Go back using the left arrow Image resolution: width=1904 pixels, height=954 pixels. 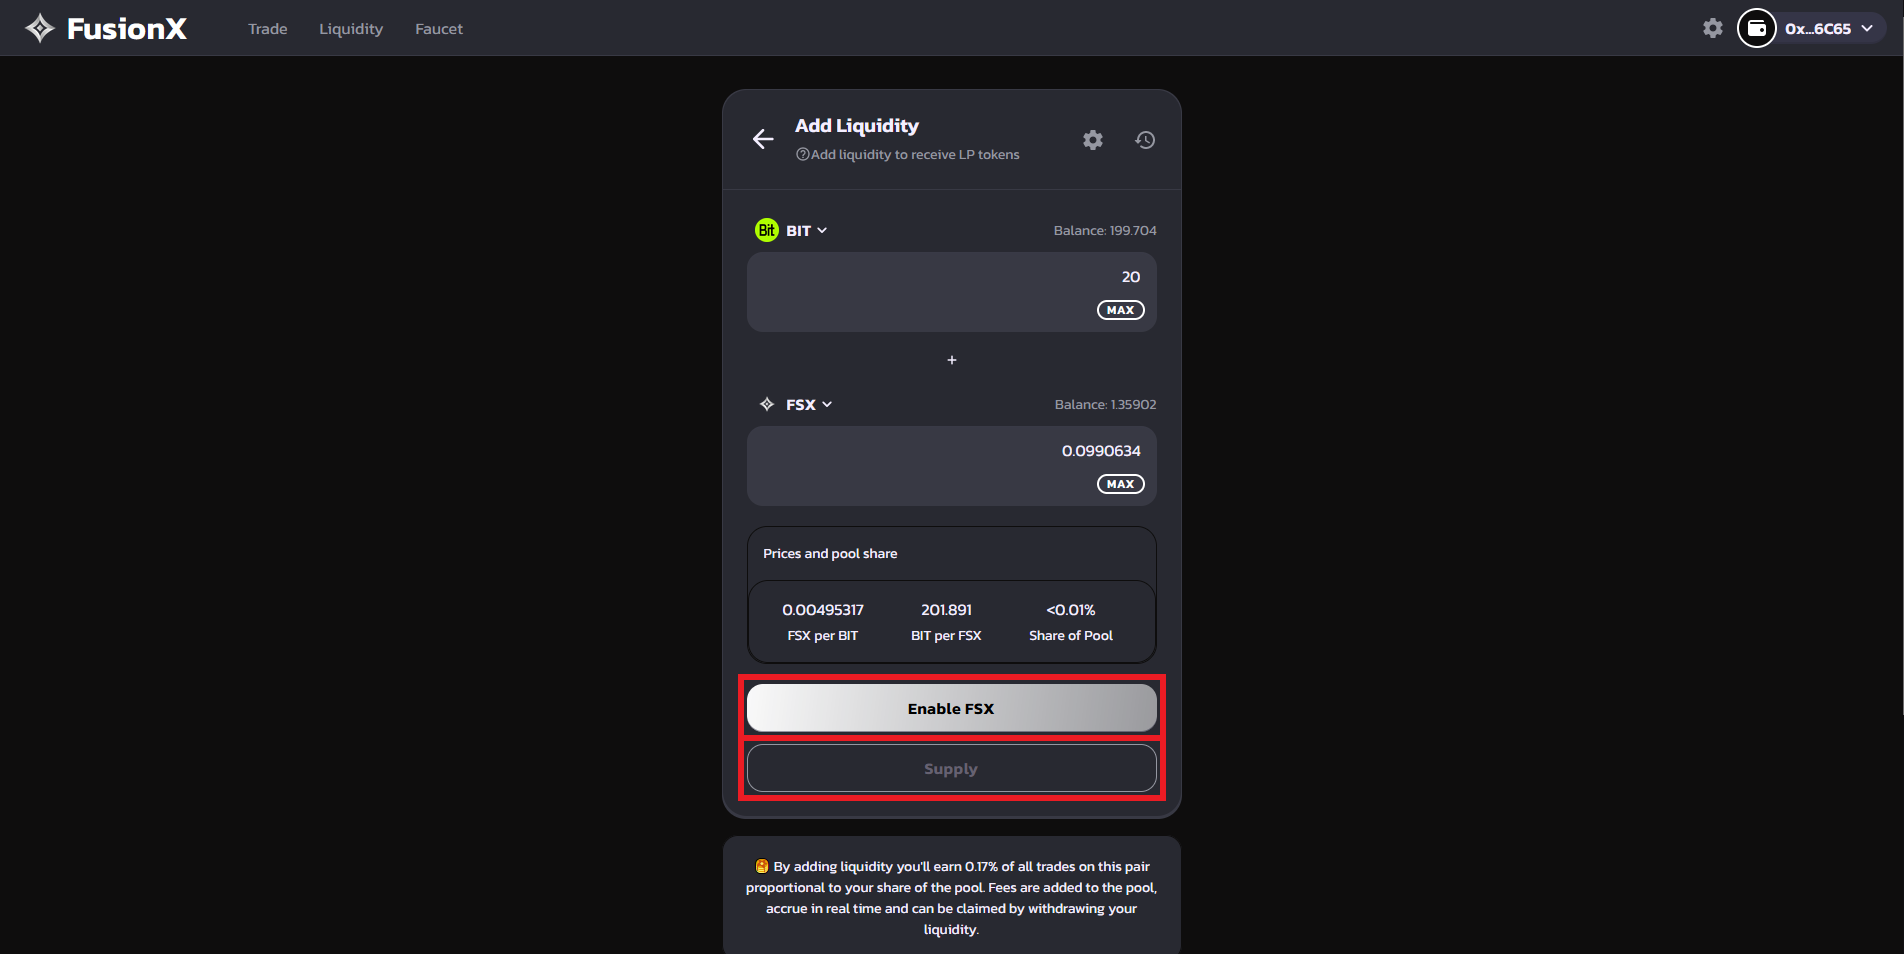(x=763, y=139)
